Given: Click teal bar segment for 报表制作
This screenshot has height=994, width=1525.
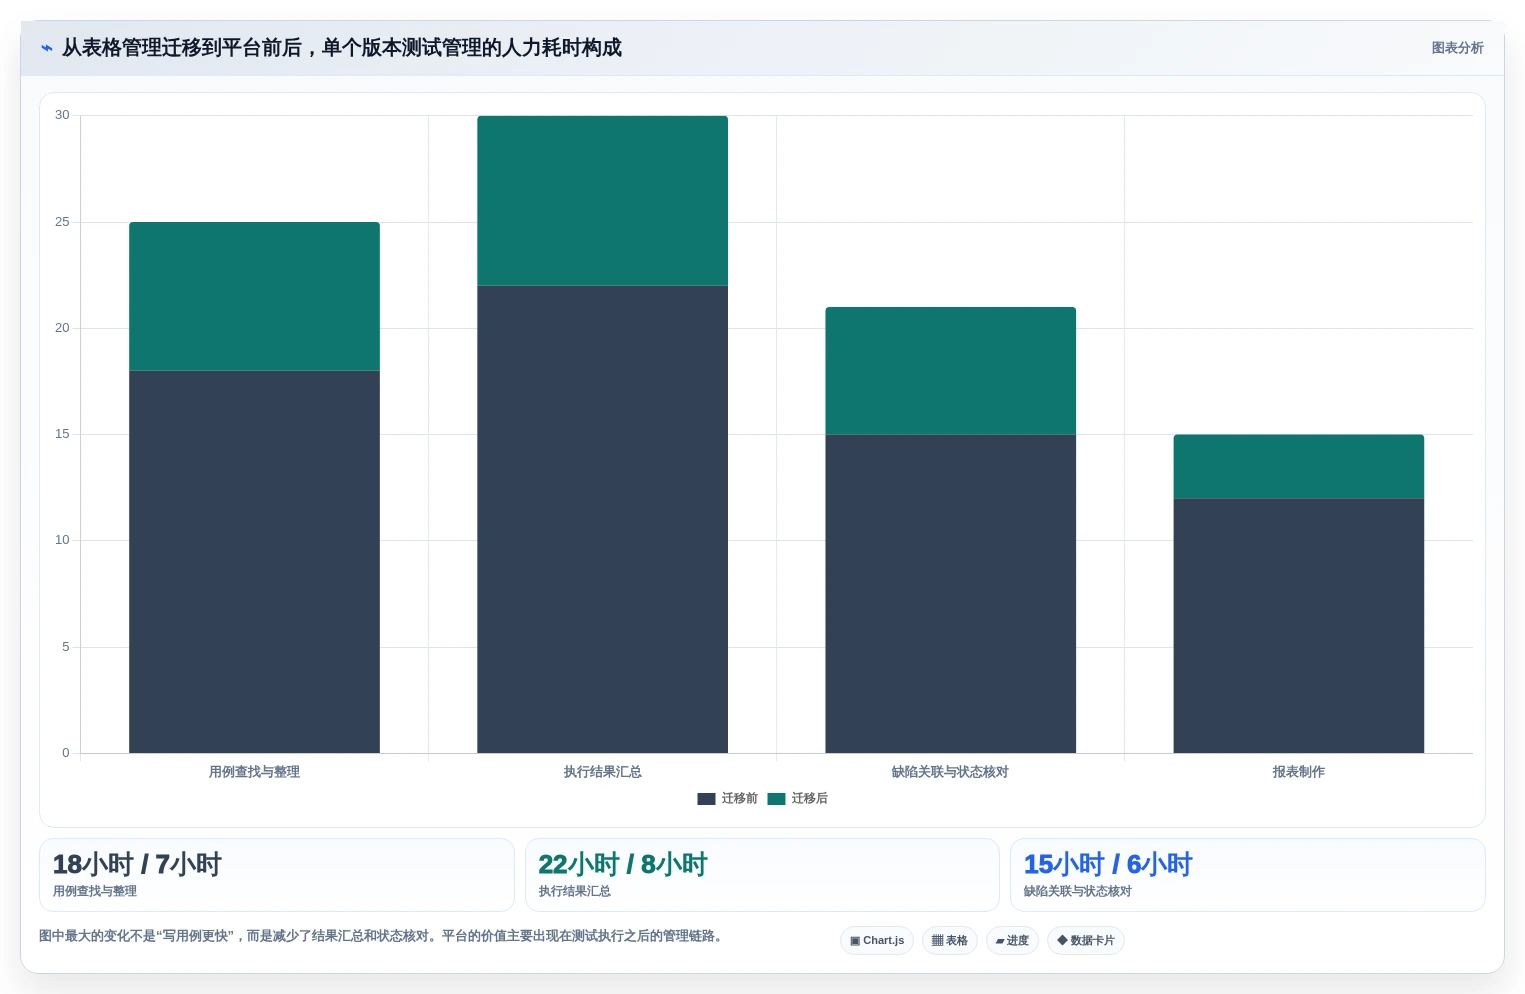Looking at the screenshot, I should 1298,467.
